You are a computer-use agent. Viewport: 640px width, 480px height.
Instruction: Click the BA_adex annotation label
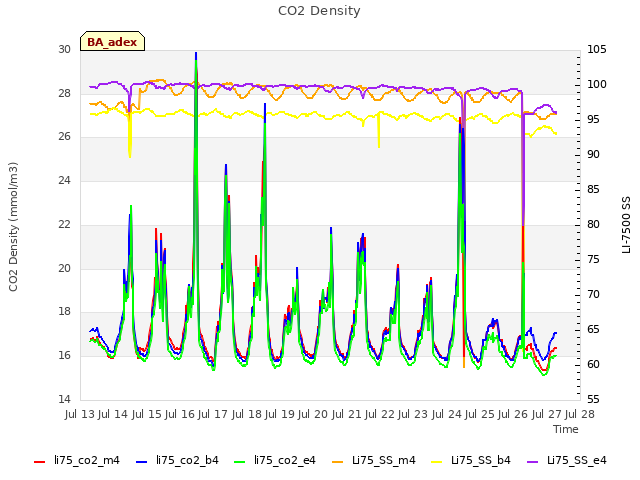point(112,42)
